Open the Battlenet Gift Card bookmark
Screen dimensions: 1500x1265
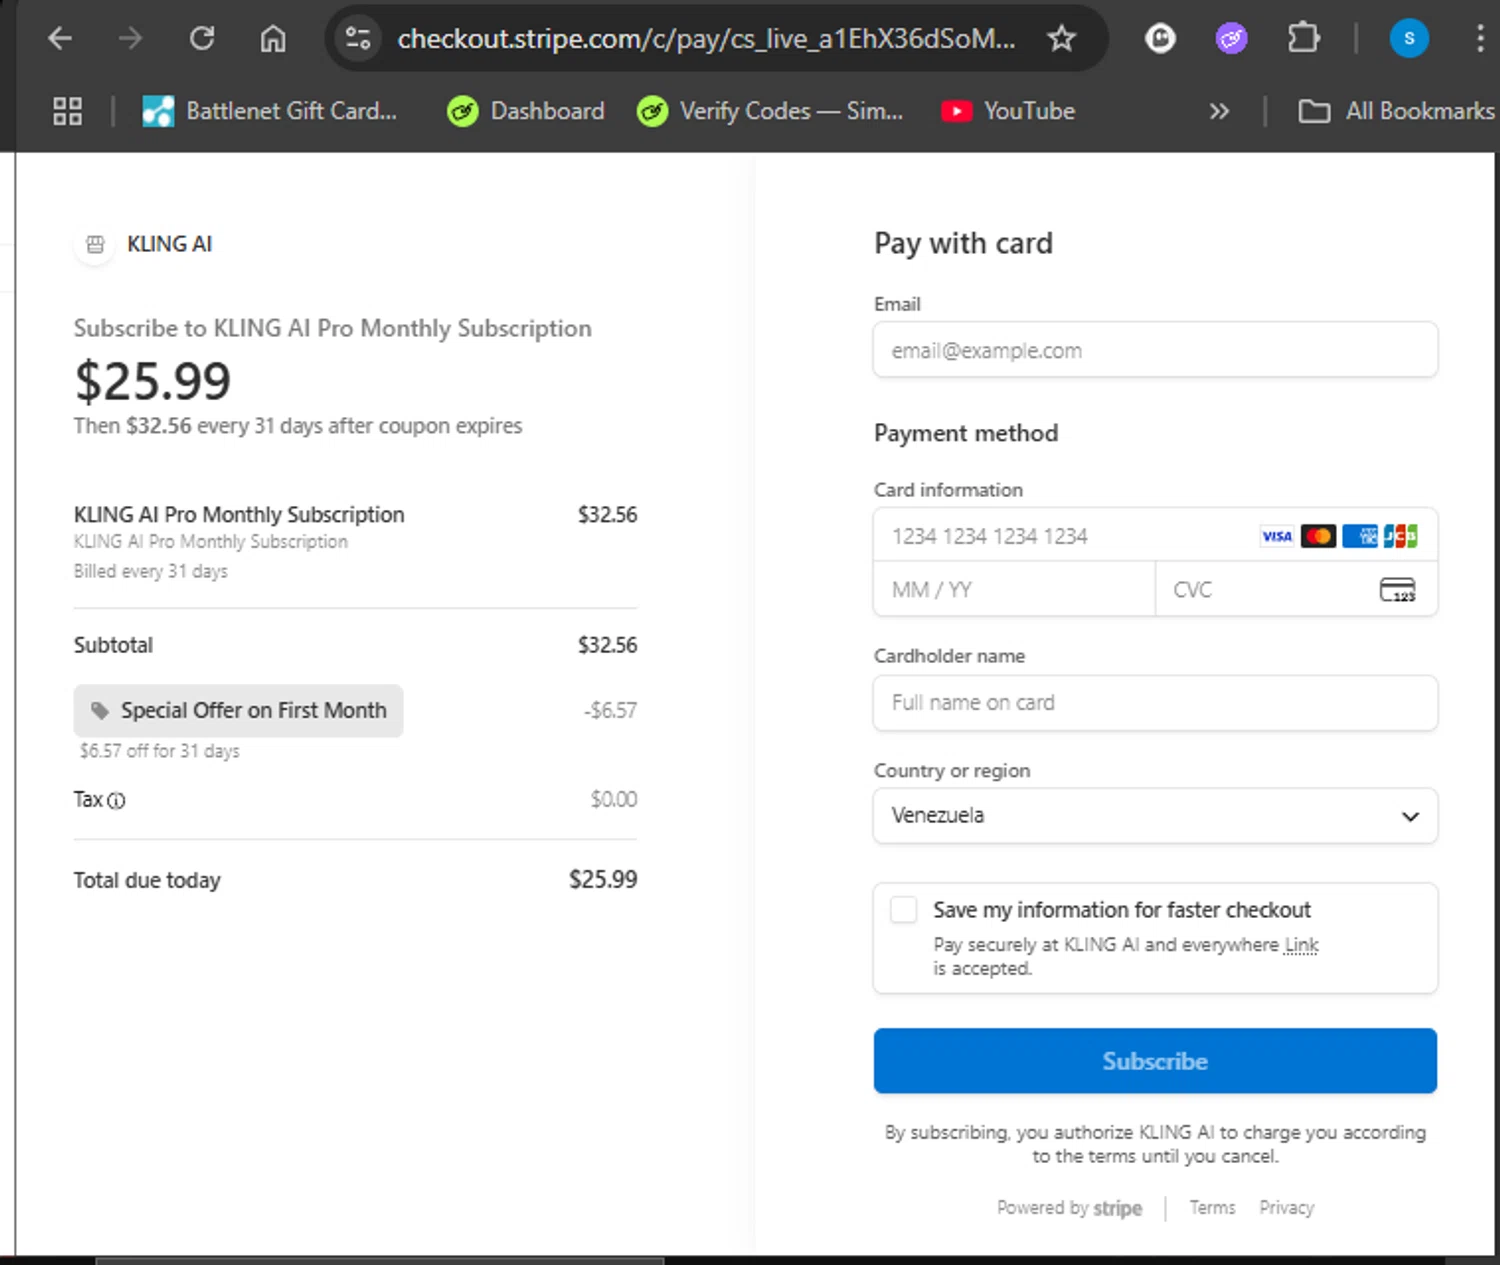269,111
